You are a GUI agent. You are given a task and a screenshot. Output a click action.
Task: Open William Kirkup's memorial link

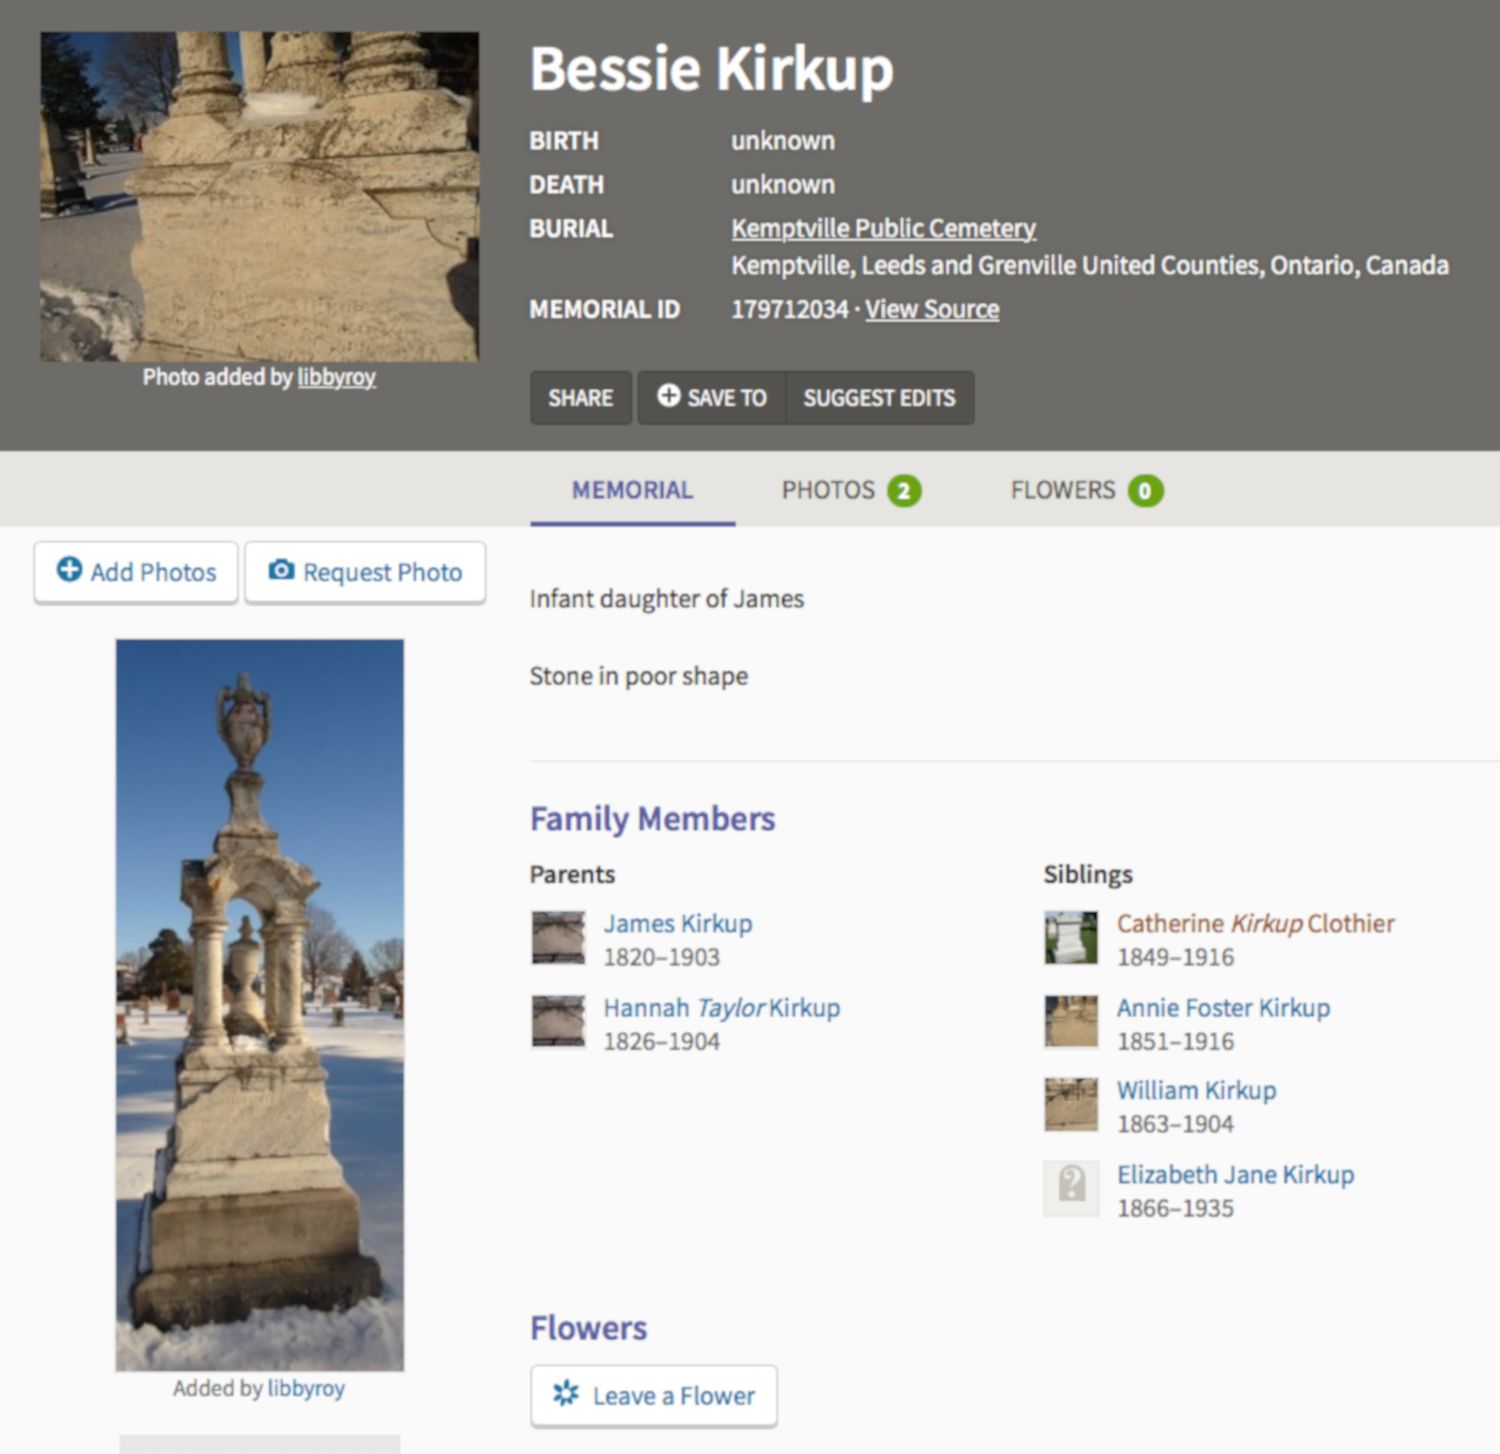click(1196, 1090)
